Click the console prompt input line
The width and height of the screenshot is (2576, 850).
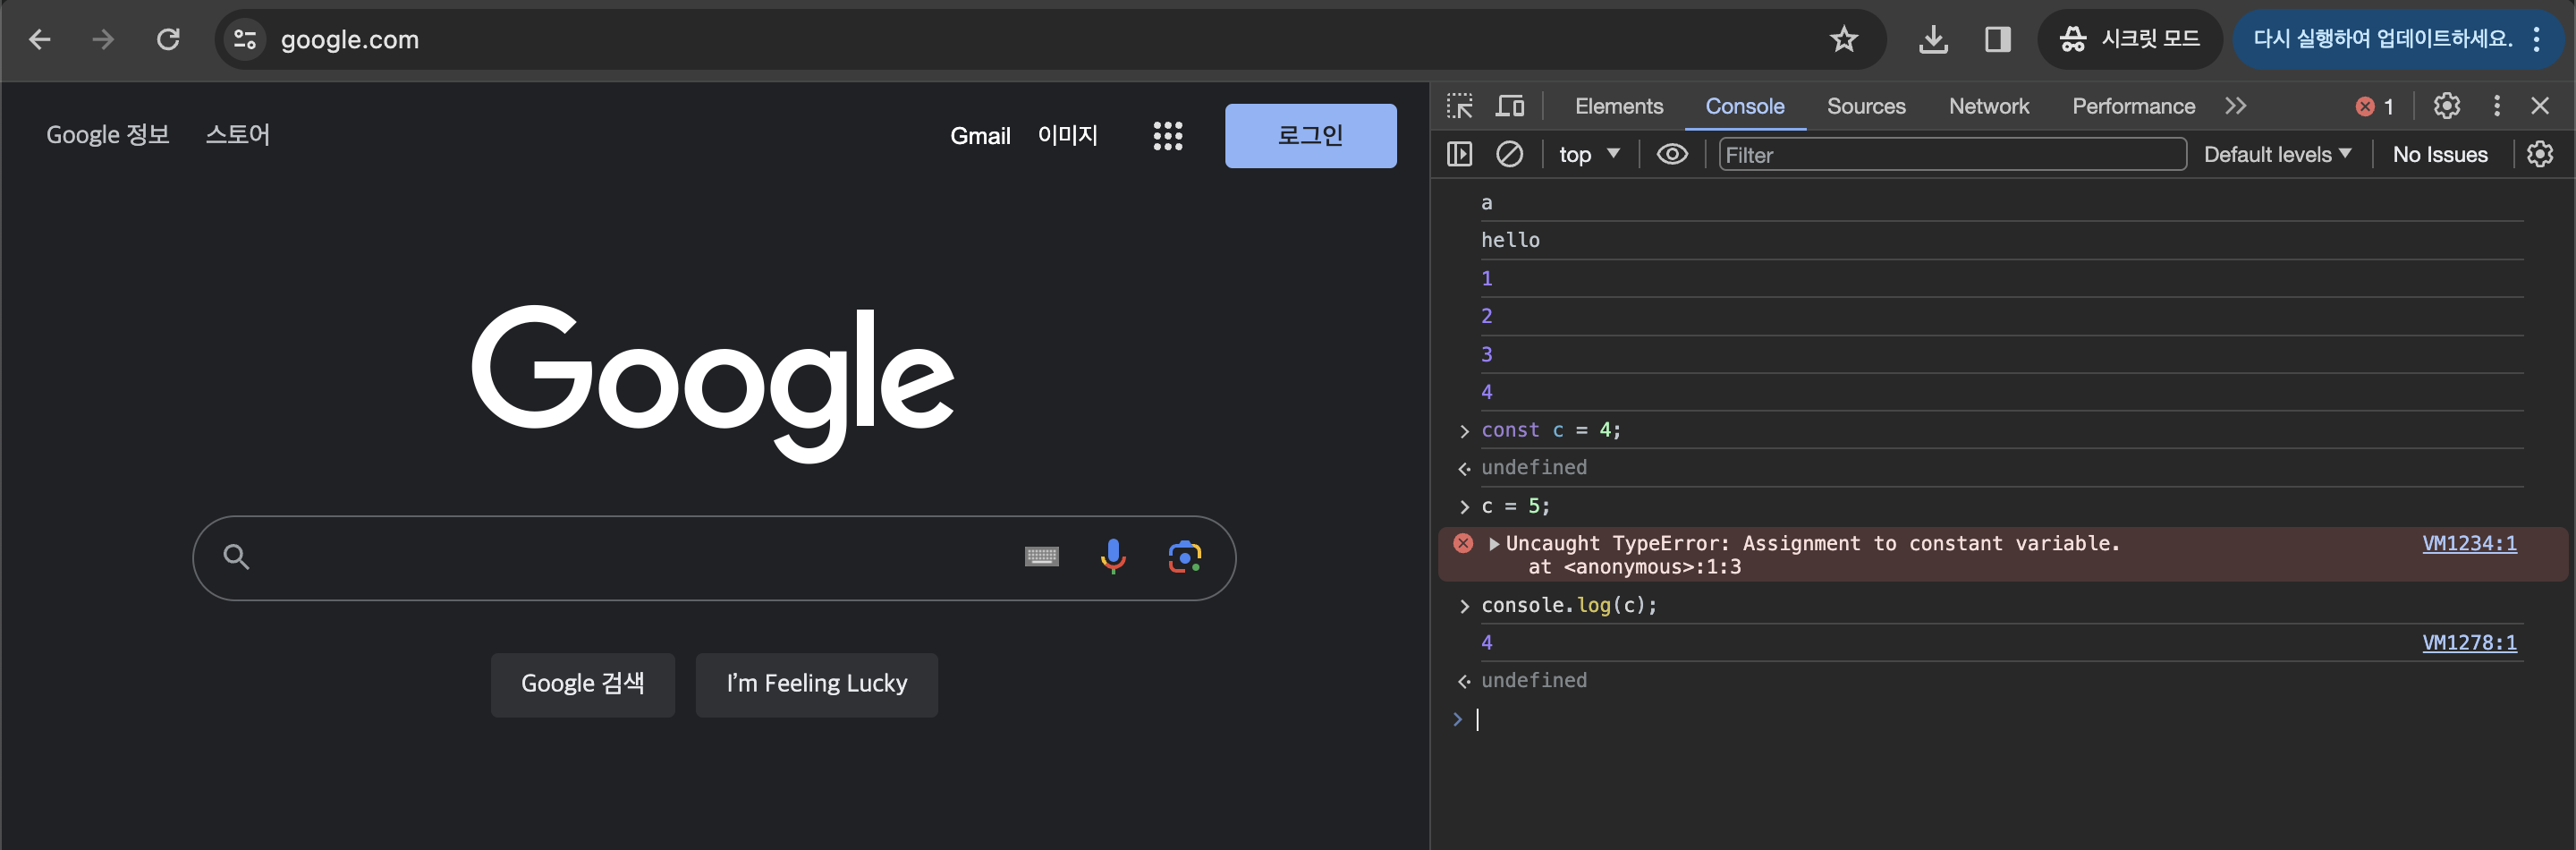tap(2000, 719)
